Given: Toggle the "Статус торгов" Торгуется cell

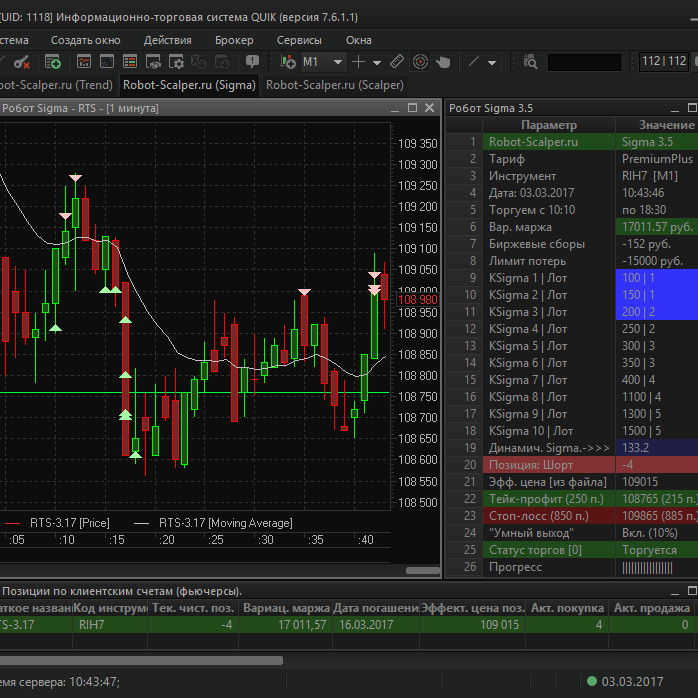Looking at the screenshot, I should [655, 549].
